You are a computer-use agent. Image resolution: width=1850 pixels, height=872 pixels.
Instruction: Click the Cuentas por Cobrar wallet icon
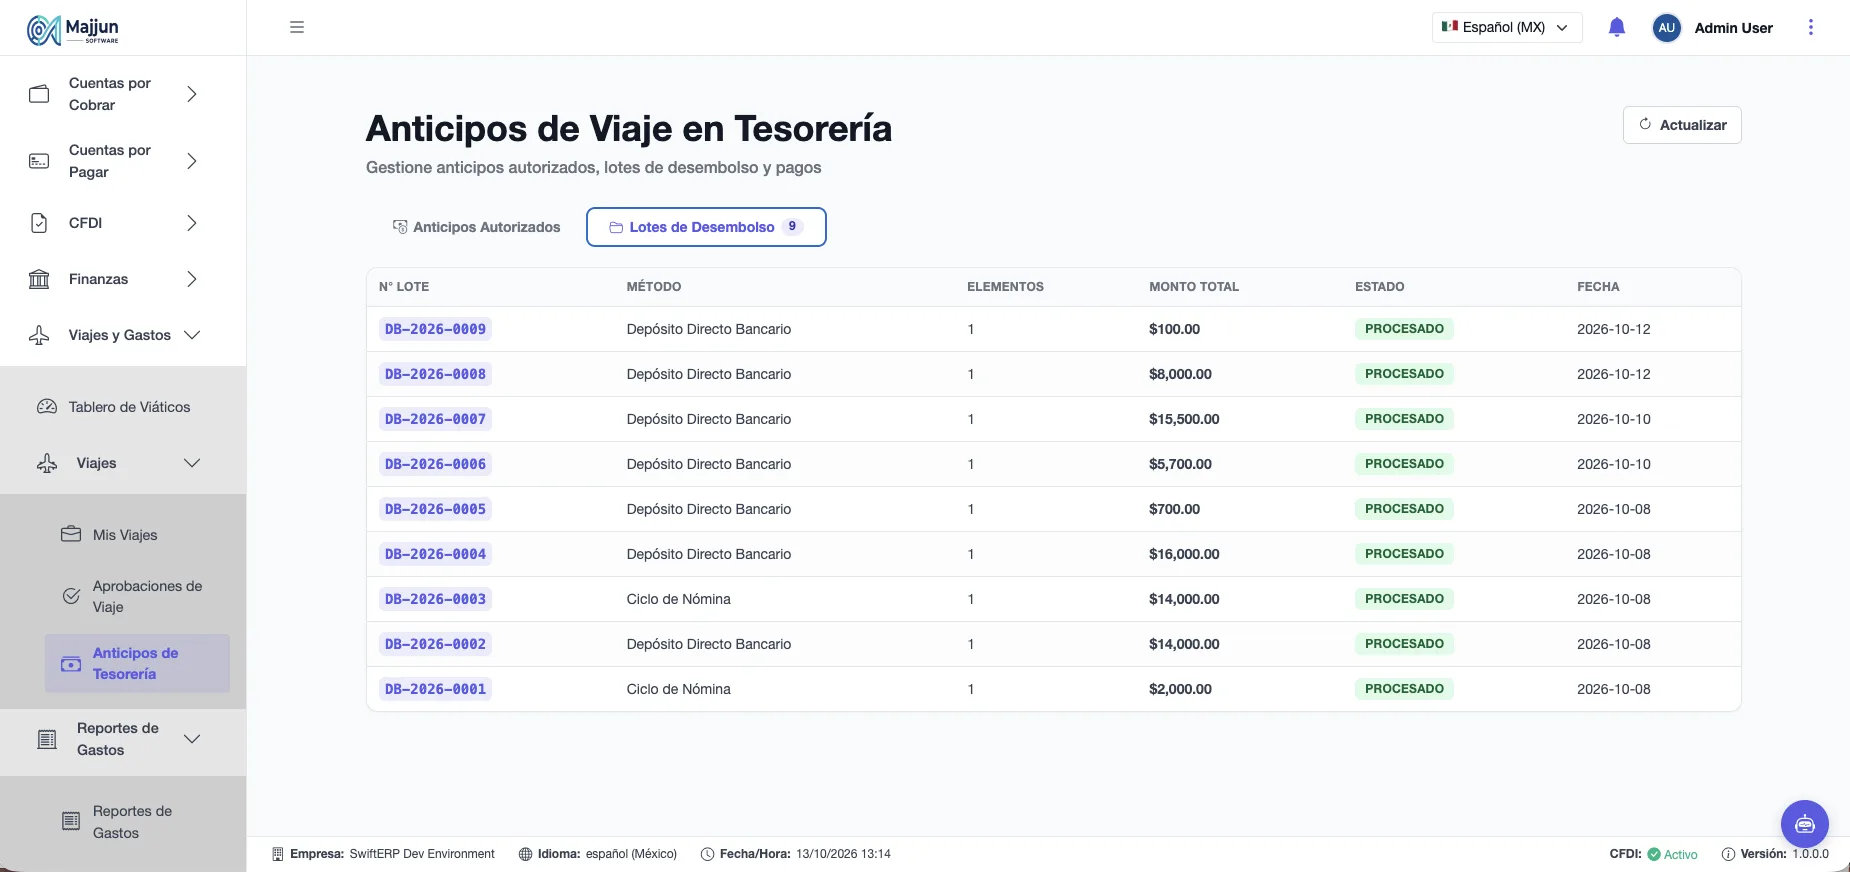tap(39, 94)
